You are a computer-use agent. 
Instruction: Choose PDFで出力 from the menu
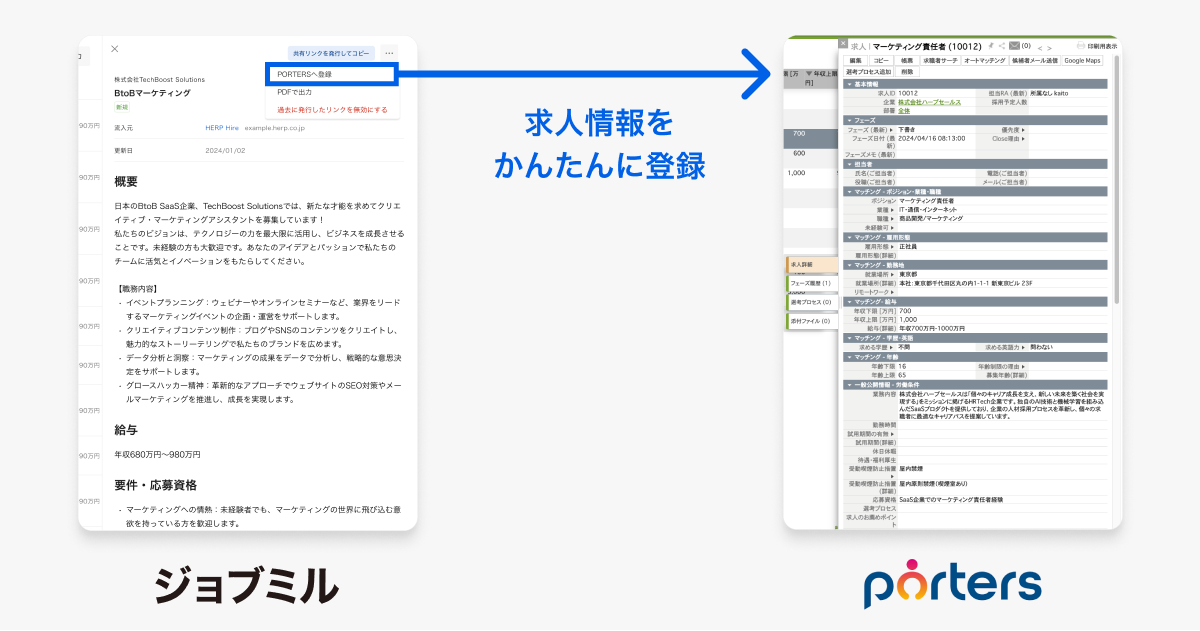tap(332, 92)
